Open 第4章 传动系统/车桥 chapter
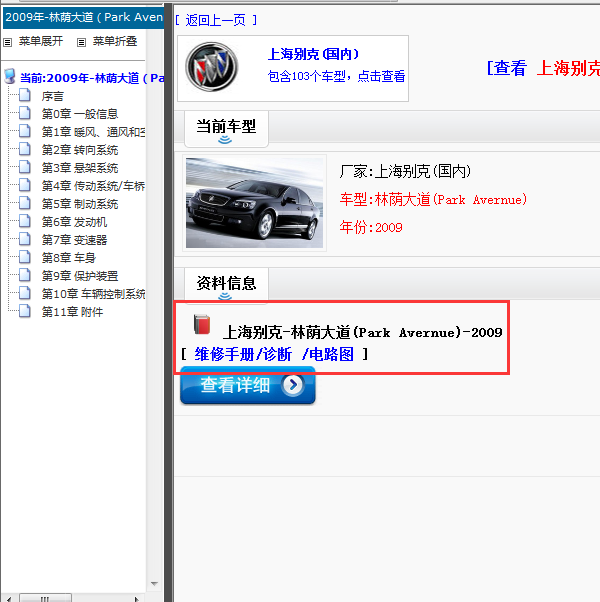Screen dimensions: 600x602 93,186
